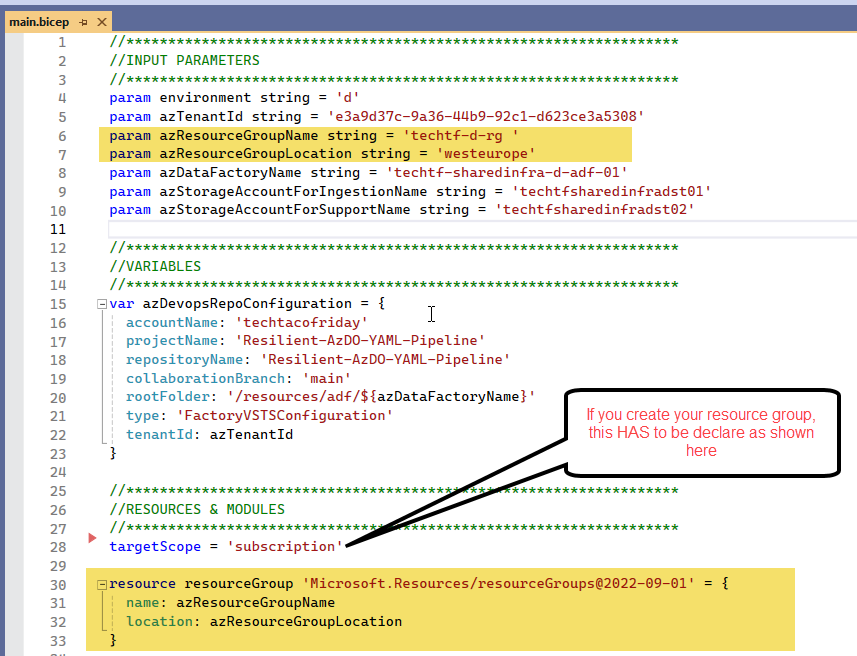Click 'techtfsharedinfradst02' value
Screen dimensions: 857x656
pyautogui.click(x=595, y=210)
